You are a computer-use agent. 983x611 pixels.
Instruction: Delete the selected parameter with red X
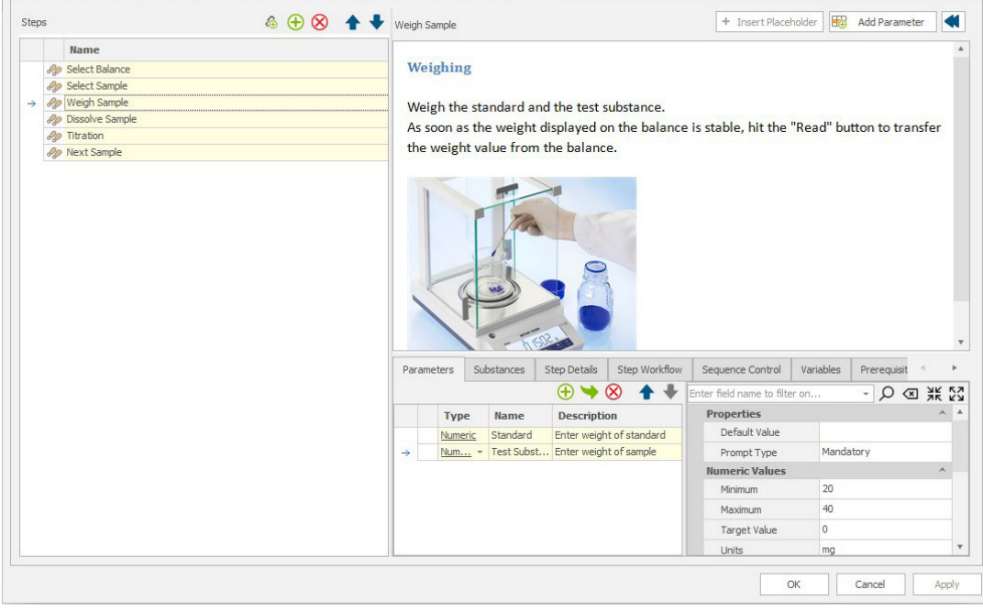point(613,393)
